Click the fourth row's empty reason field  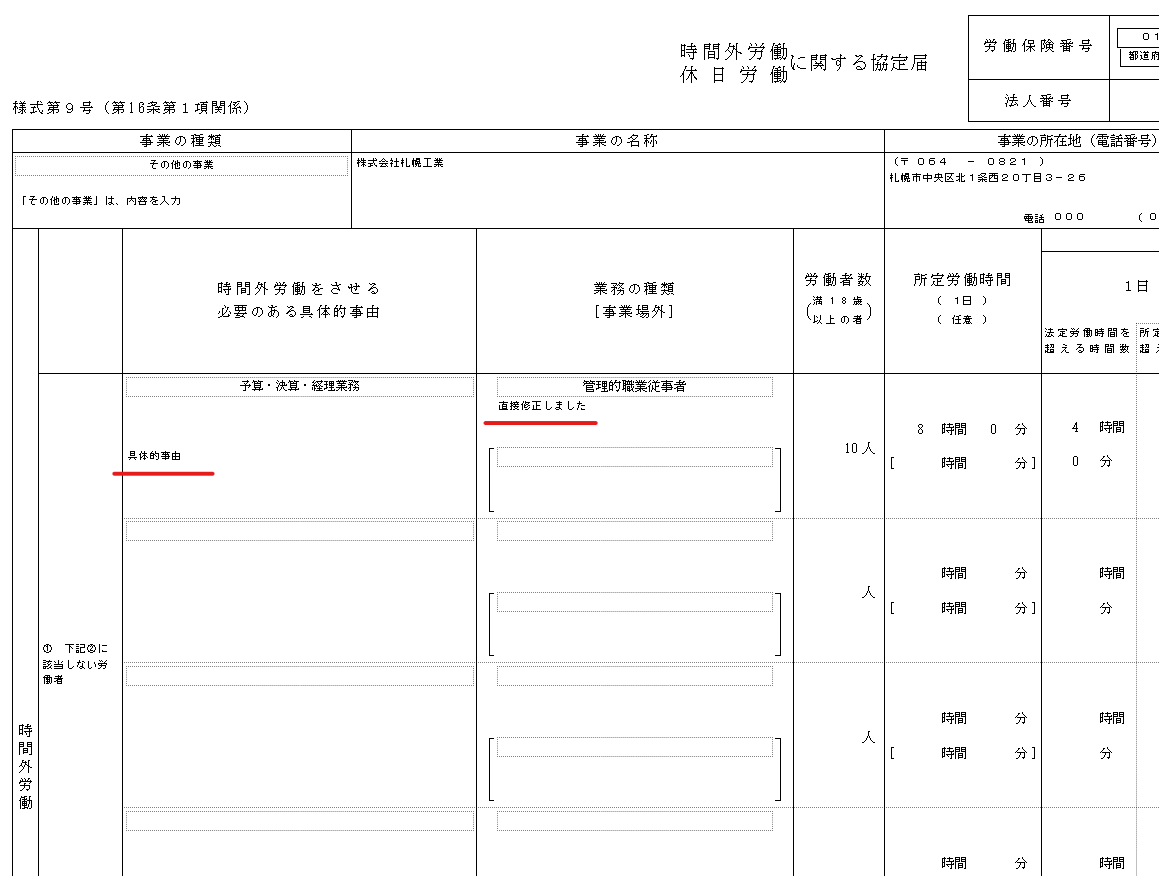pyautogui.click(x=299, y=821)
